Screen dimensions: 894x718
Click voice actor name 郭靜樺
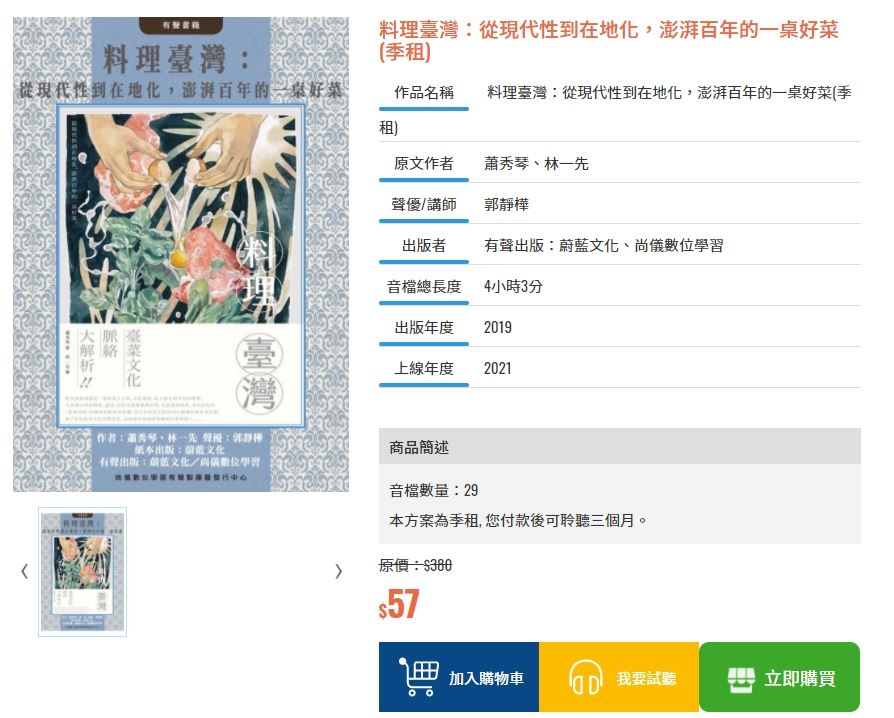[x=506, y=204]
